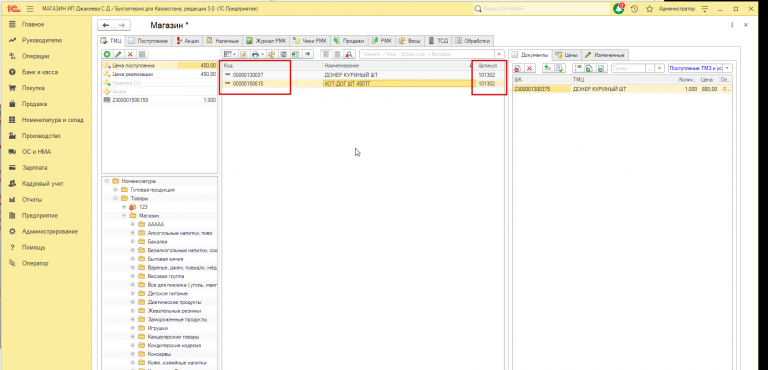Click the printer icon in list toolbar
This screenshot has width=768, height=370.
click(255, 54)
